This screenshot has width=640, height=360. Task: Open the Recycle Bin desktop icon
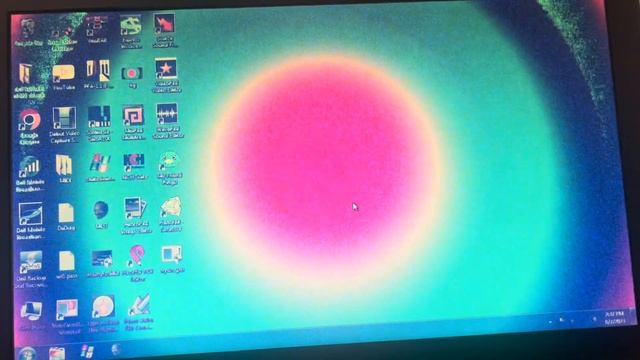point(28,32)
